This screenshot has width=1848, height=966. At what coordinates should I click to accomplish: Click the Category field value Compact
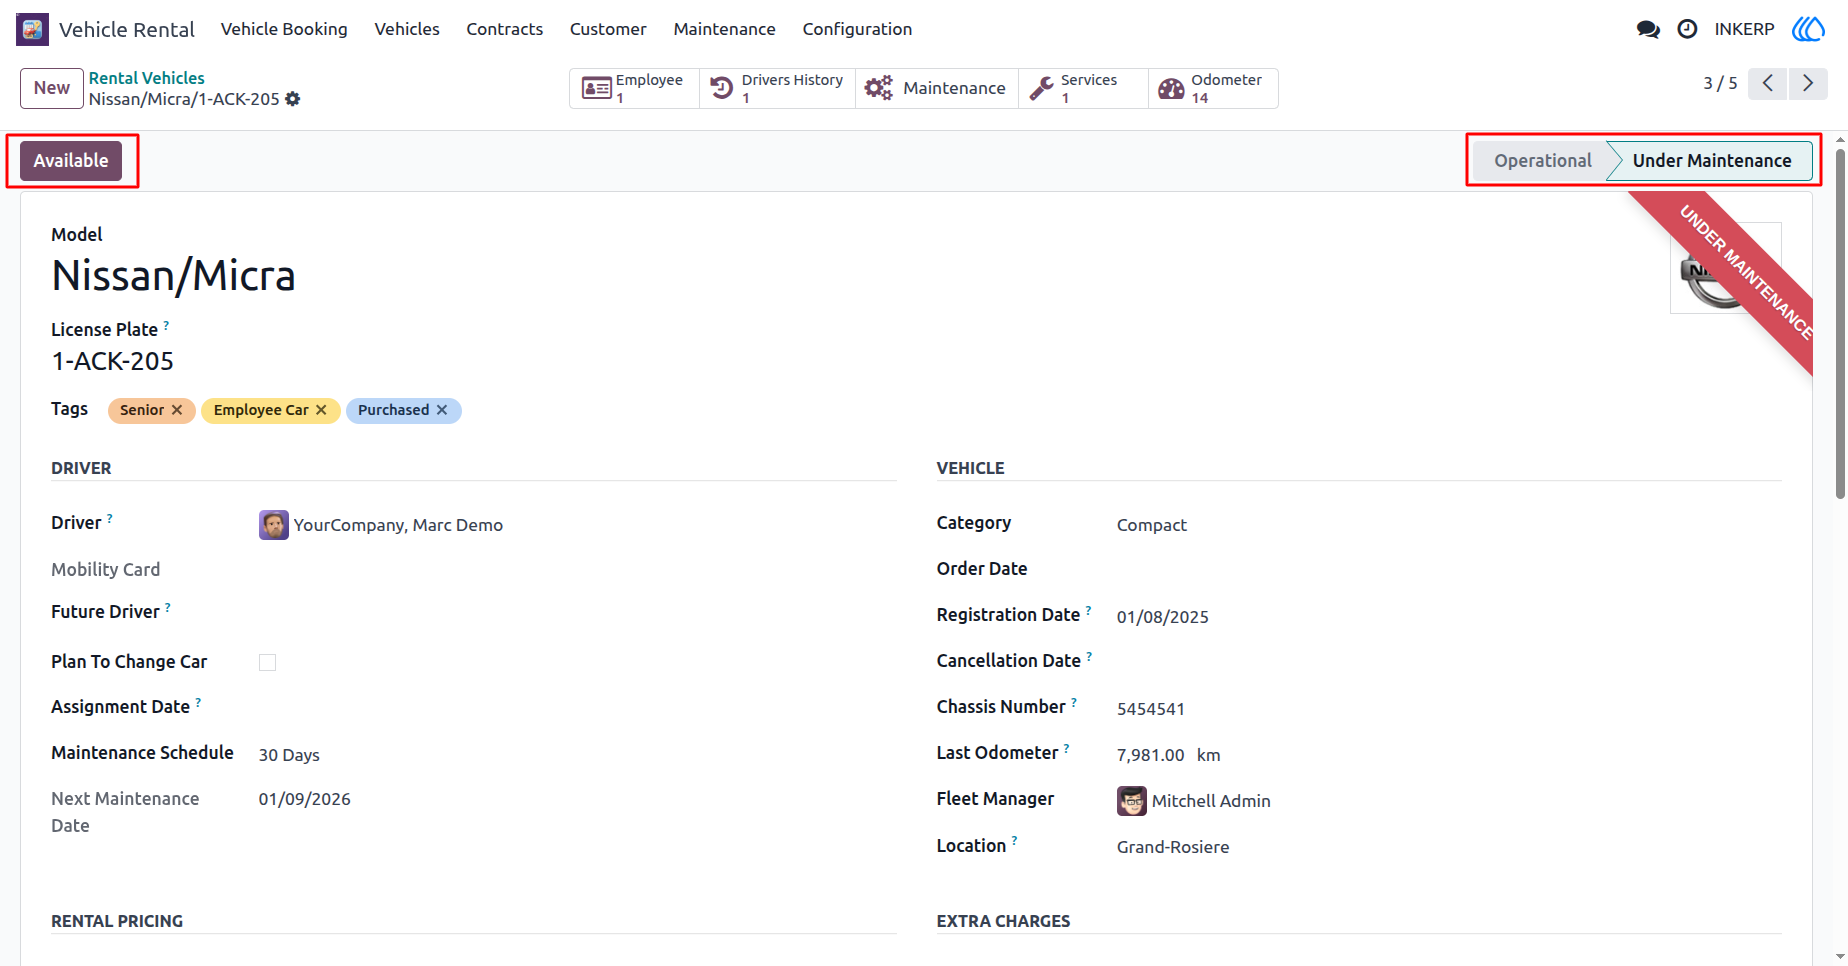(x=1152, y=525)
